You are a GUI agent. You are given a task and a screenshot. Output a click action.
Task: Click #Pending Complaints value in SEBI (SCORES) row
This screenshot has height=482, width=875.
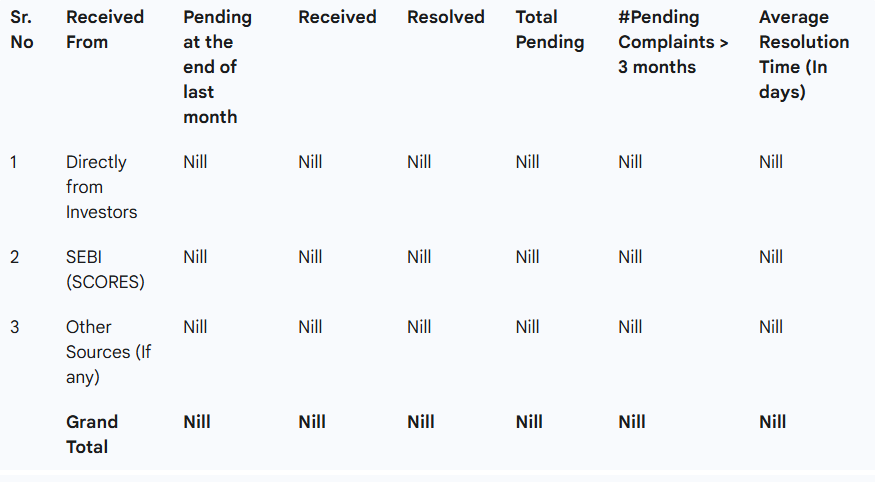pyautogui.click(x=630, y=257)
